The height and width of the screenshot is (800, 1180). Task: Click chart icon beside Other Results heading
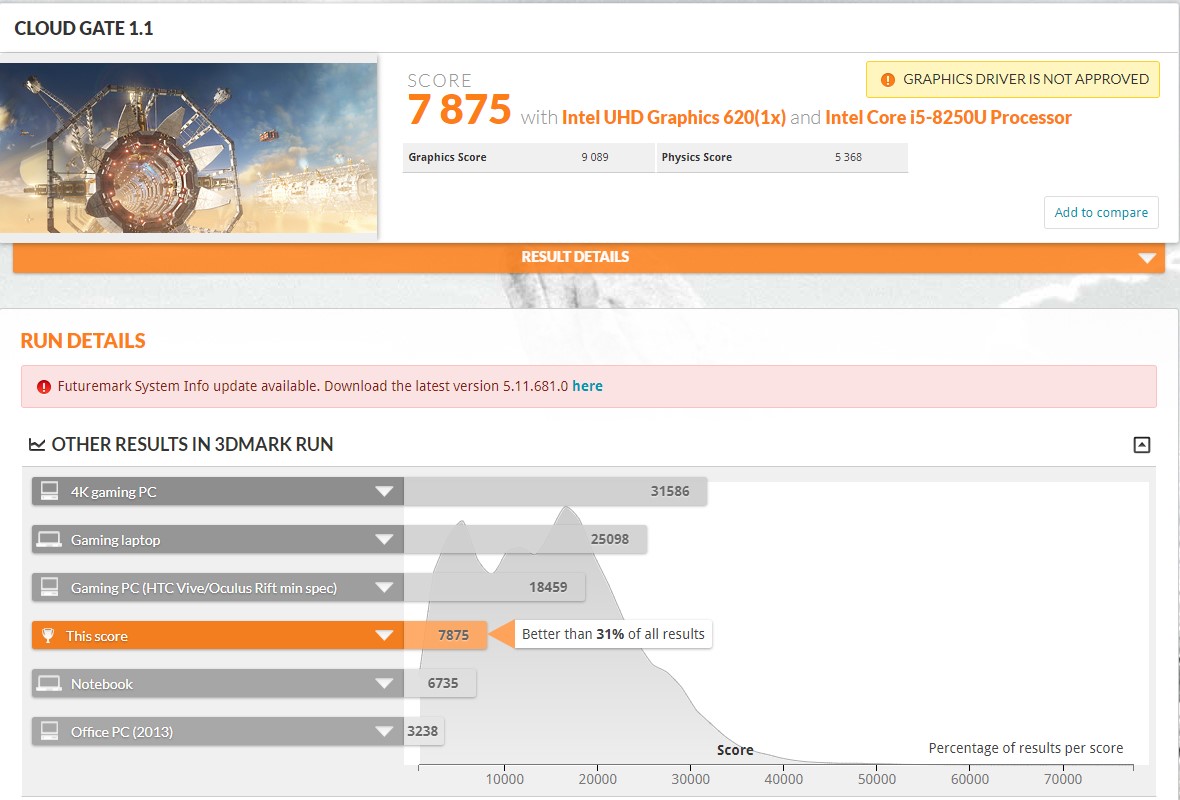click(x=37, y=445)
